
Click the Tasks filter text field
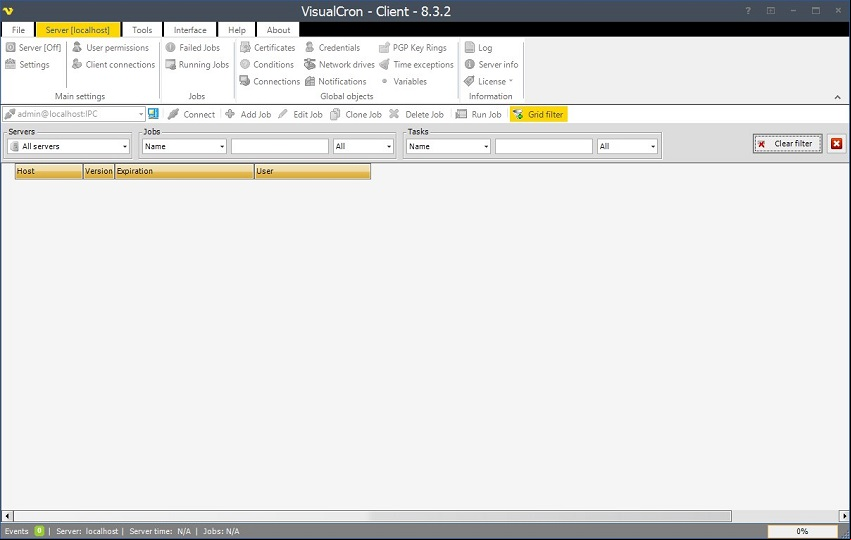tap(544, 147)
